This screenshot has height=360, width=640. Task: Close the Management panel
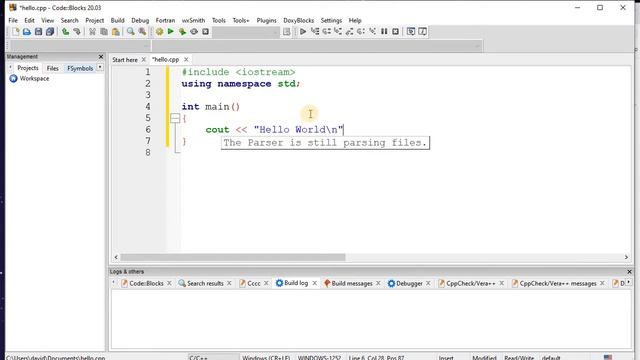pyautogui.click(x=101, y=56)
